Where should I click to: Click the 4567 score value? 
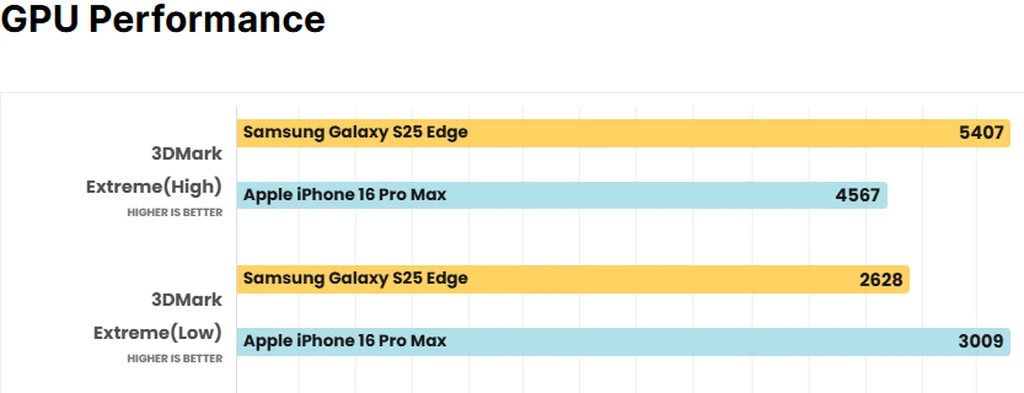pos(857,195)
